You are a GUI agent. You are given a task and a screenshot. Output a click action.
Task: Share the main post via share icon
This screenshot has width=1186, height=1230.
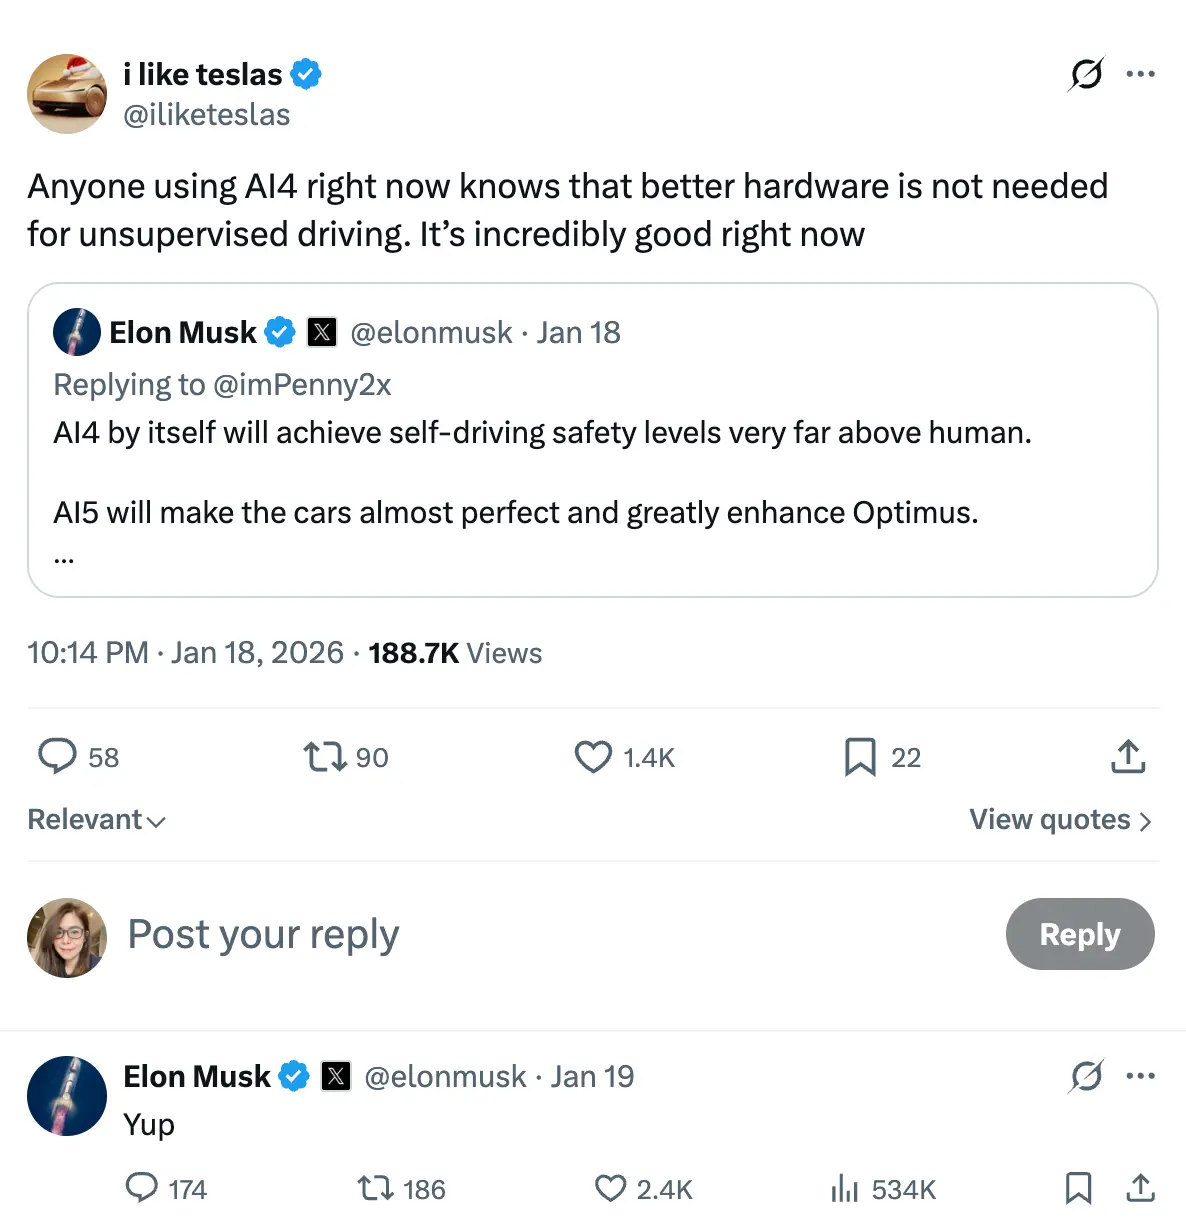(x=1128, y=757)
